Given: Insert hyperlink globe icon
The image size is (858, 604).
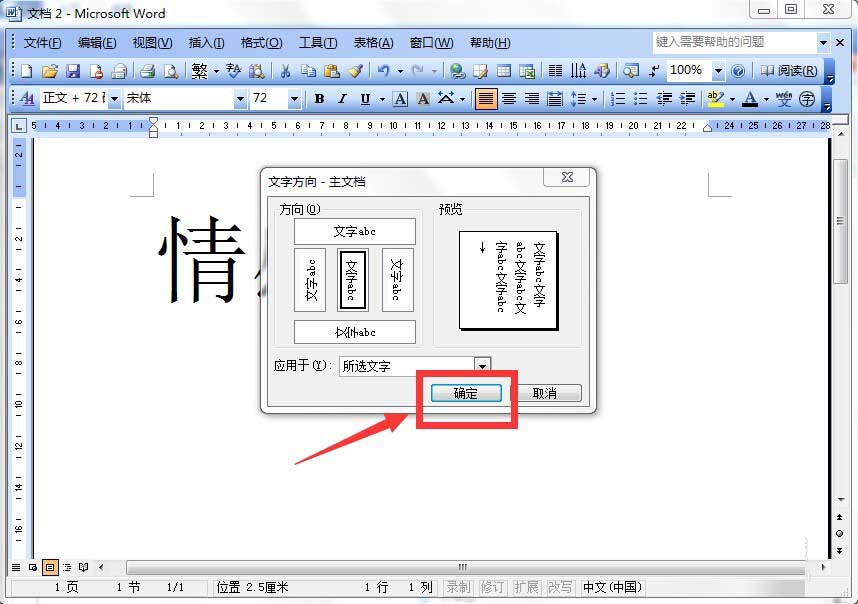Looking at the screenshot, I should [457, 71].
